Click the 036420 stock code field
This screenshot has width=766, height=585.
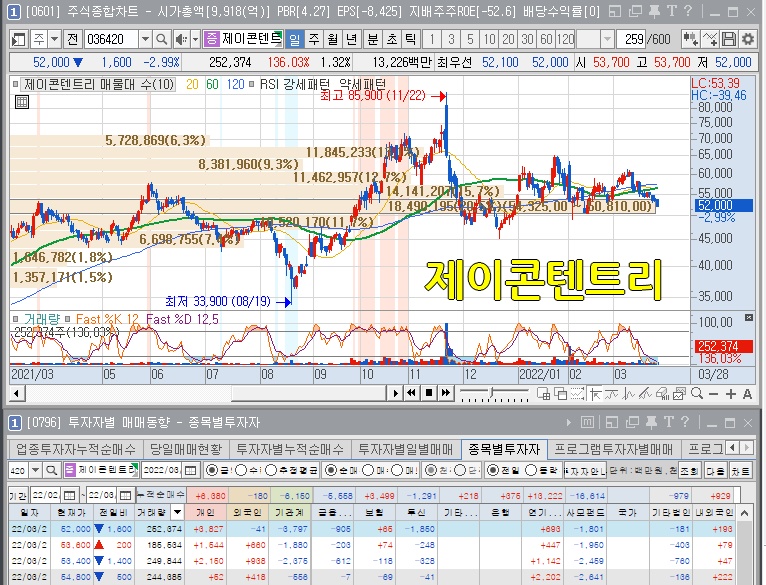click(x=111, y=39)
